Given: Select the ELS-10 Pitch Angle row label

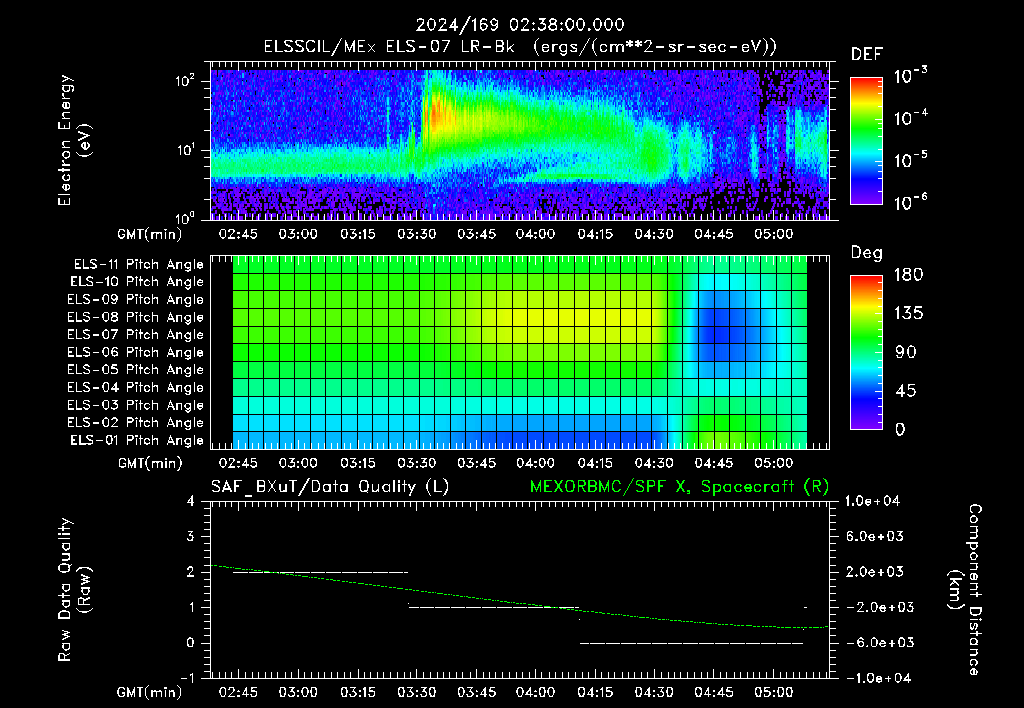Looking at the screenshot, I should point(137,282).
